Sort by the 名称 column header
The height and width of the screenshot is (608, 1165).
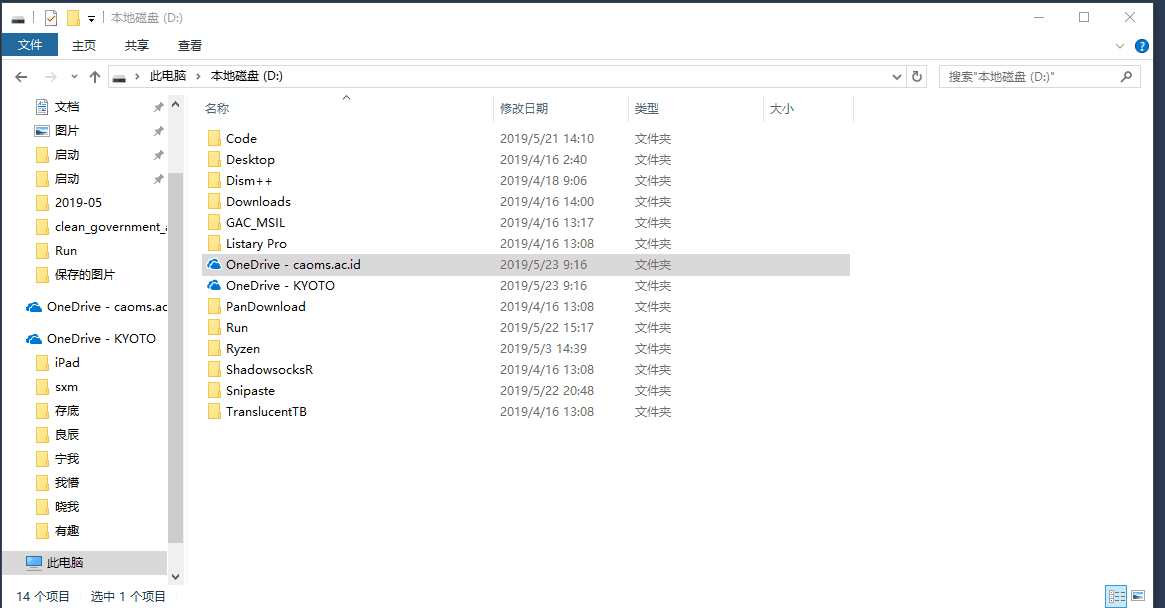217,109
